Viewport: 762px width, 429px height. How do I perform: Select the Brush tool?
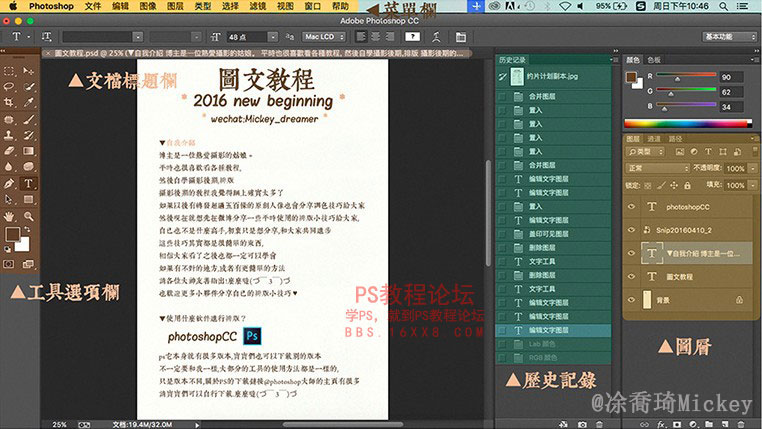click(29, 120)
